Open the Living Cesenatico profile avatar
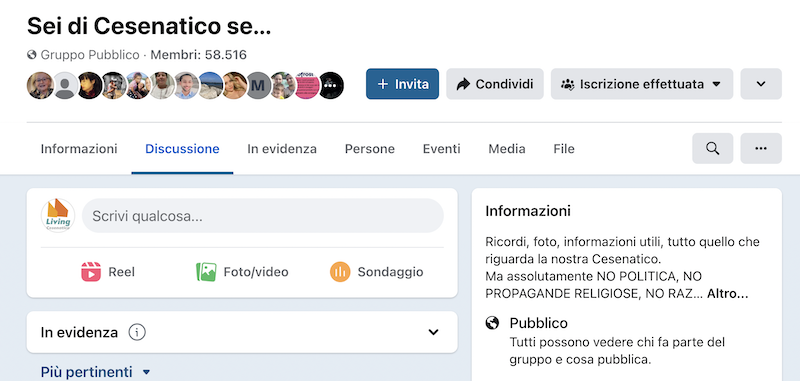 click(x=58, y=216)
